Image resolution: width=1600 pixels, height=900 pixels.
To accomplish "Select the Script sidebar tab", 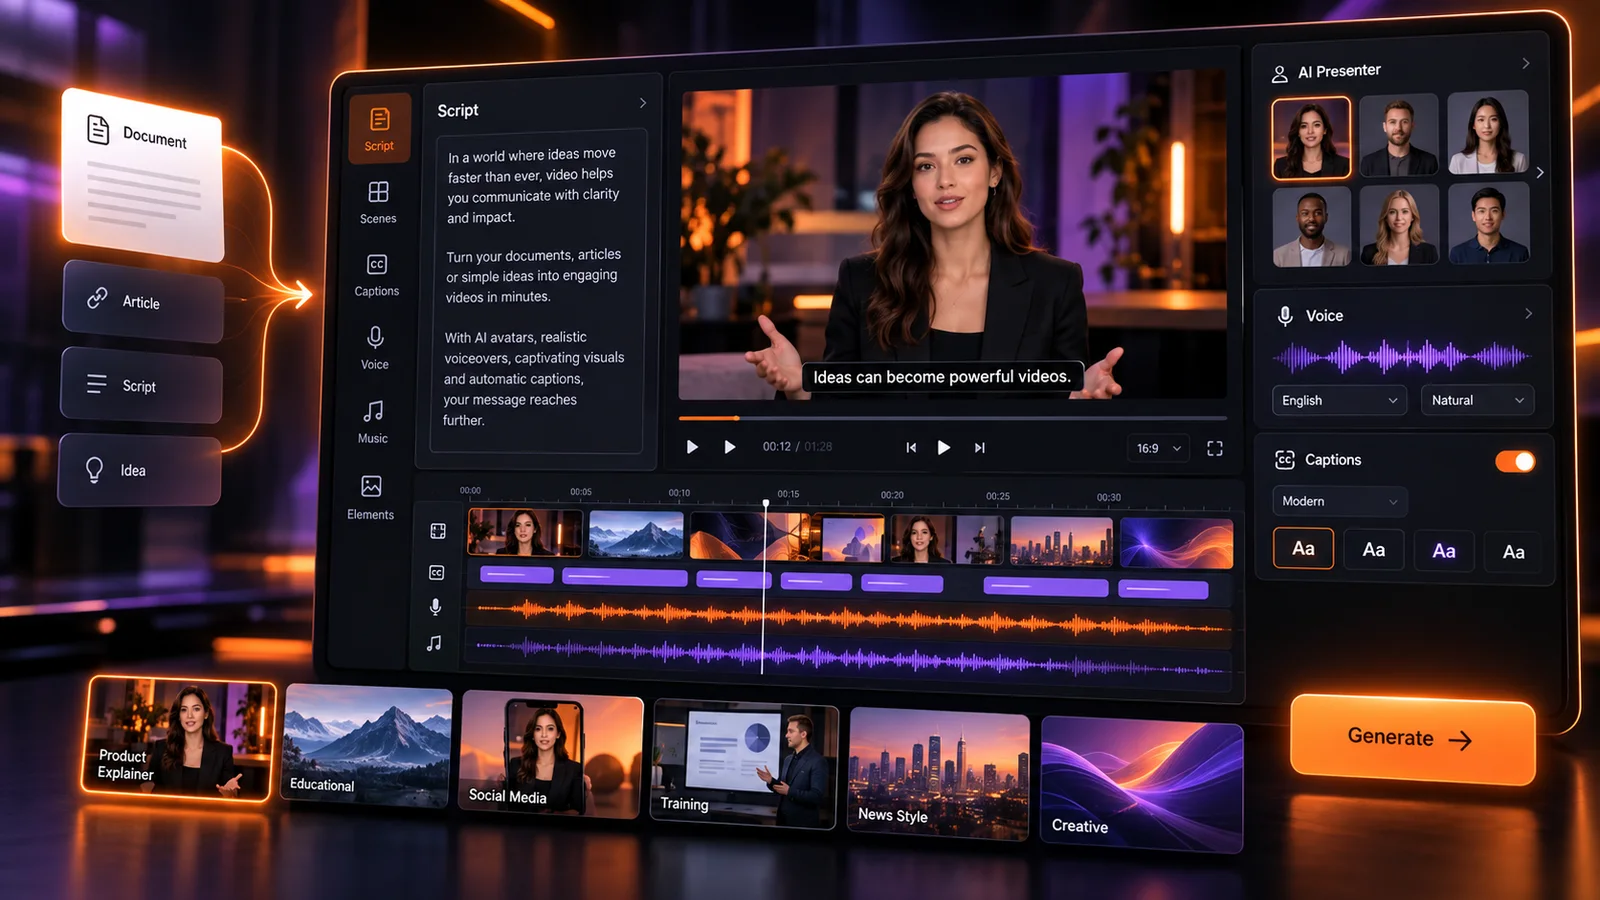I will point(379,128).
